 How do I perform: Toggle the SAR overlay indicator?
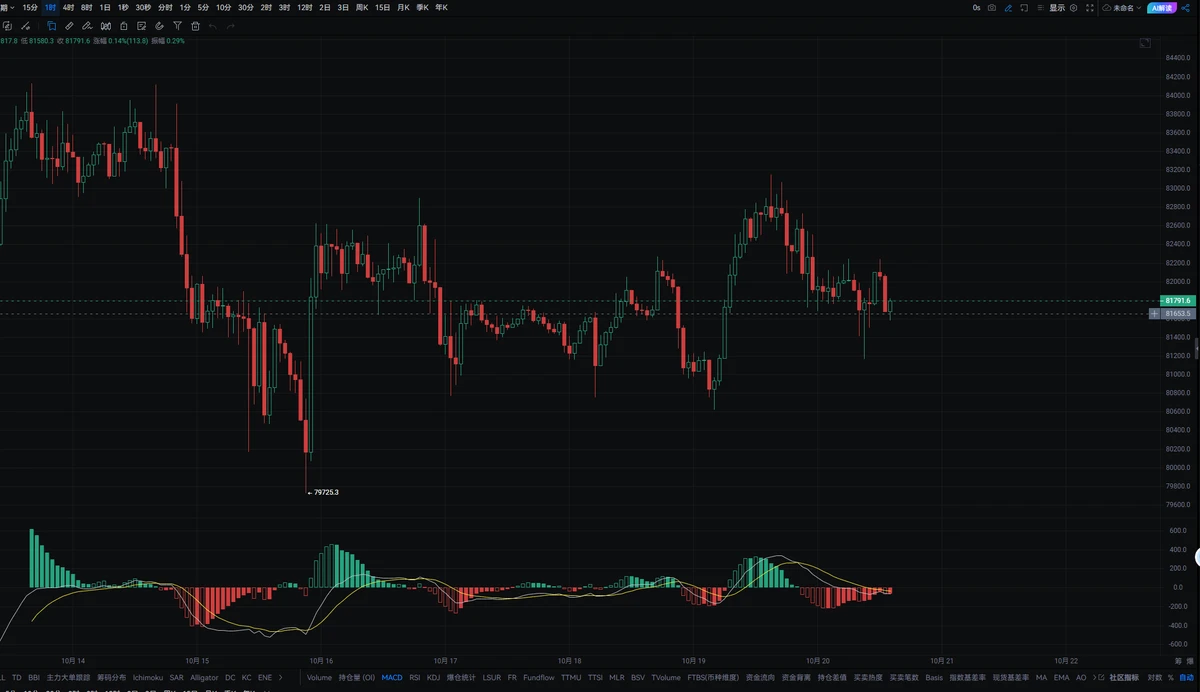click(x=176, y=677)
